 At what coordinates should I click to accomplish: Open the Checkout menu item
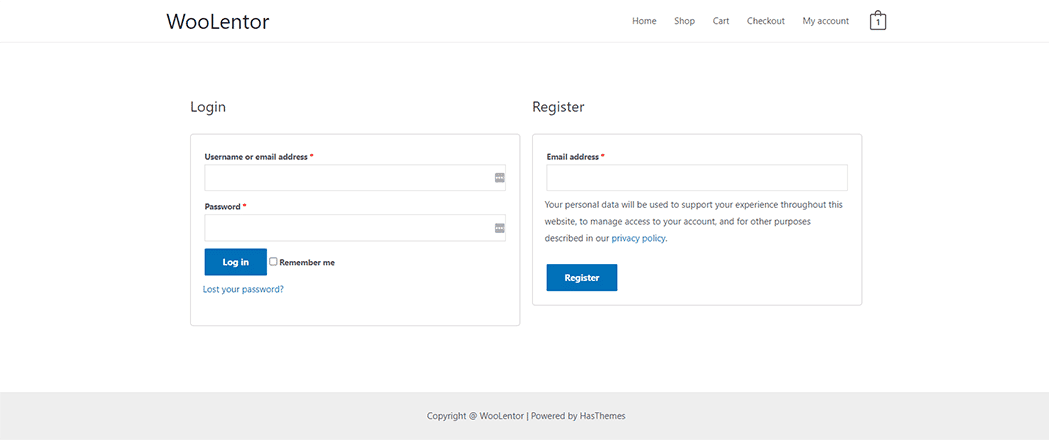[x=765, y=21]
